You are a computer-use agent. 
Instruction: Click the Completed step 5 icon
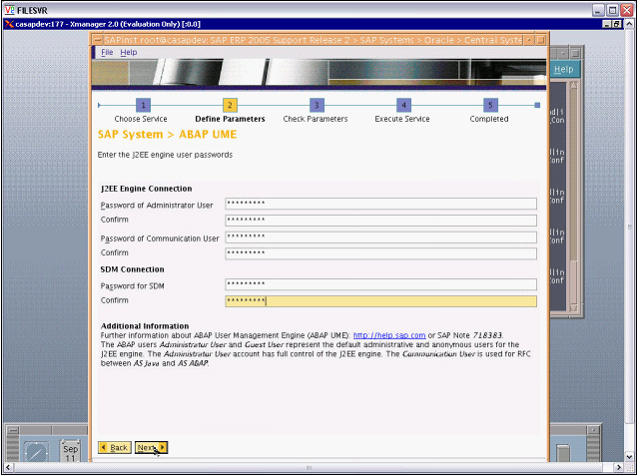coord(490,104)
